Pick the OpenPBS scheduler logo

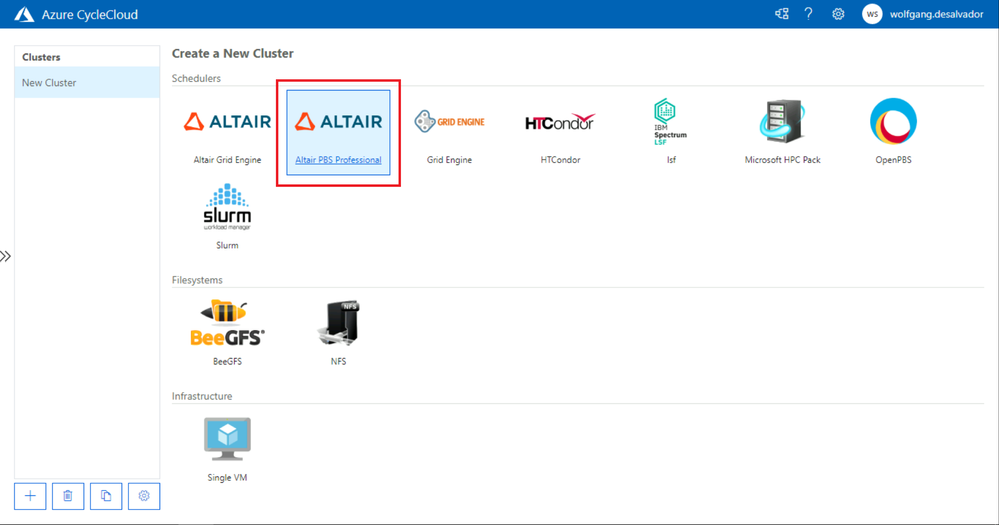tap(893, 121)
